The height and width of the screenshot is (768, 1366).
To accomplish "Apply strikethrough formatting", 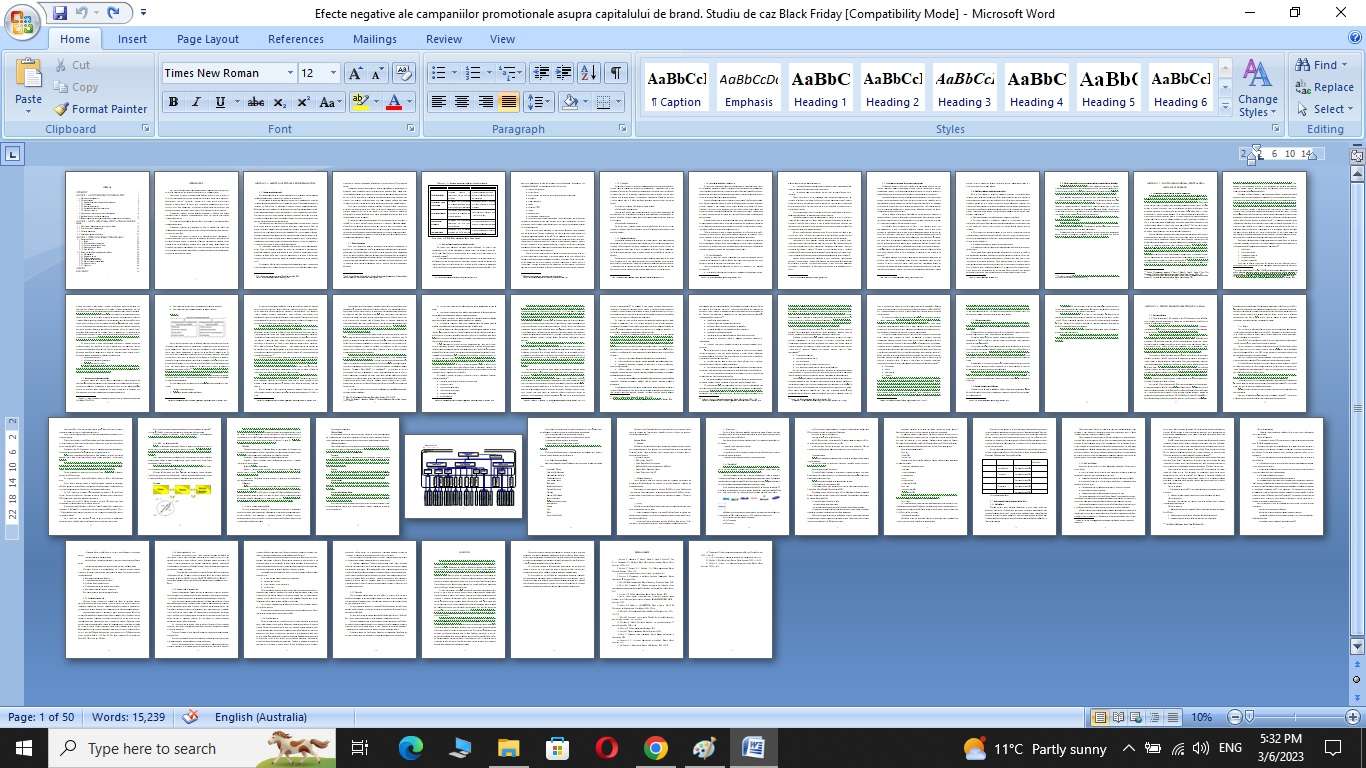I will 255,102.
